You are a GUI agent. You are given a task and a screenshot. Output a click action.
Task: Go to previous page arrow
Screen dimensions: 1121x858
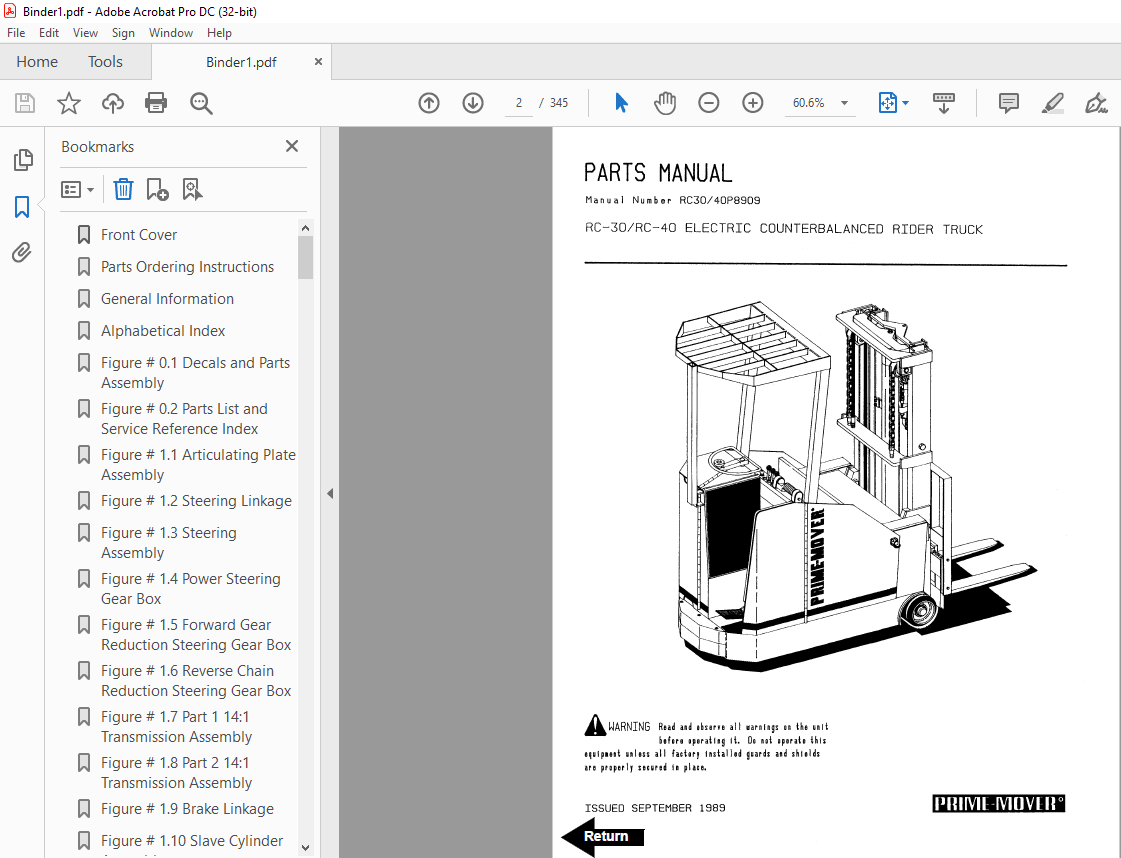click(x=429, y=103)
